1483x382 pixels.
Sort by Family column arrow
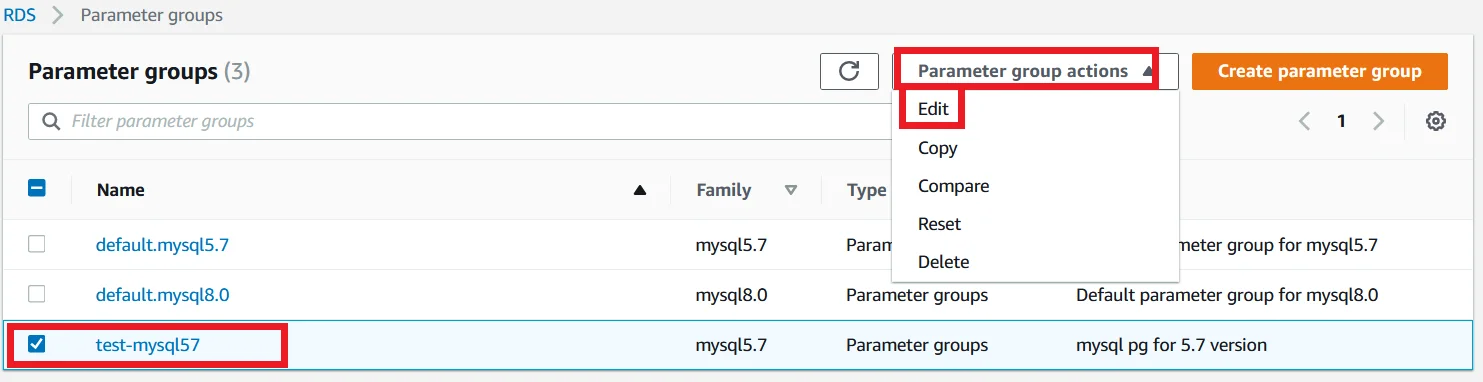pyautogui.click(x=791, y=190)
